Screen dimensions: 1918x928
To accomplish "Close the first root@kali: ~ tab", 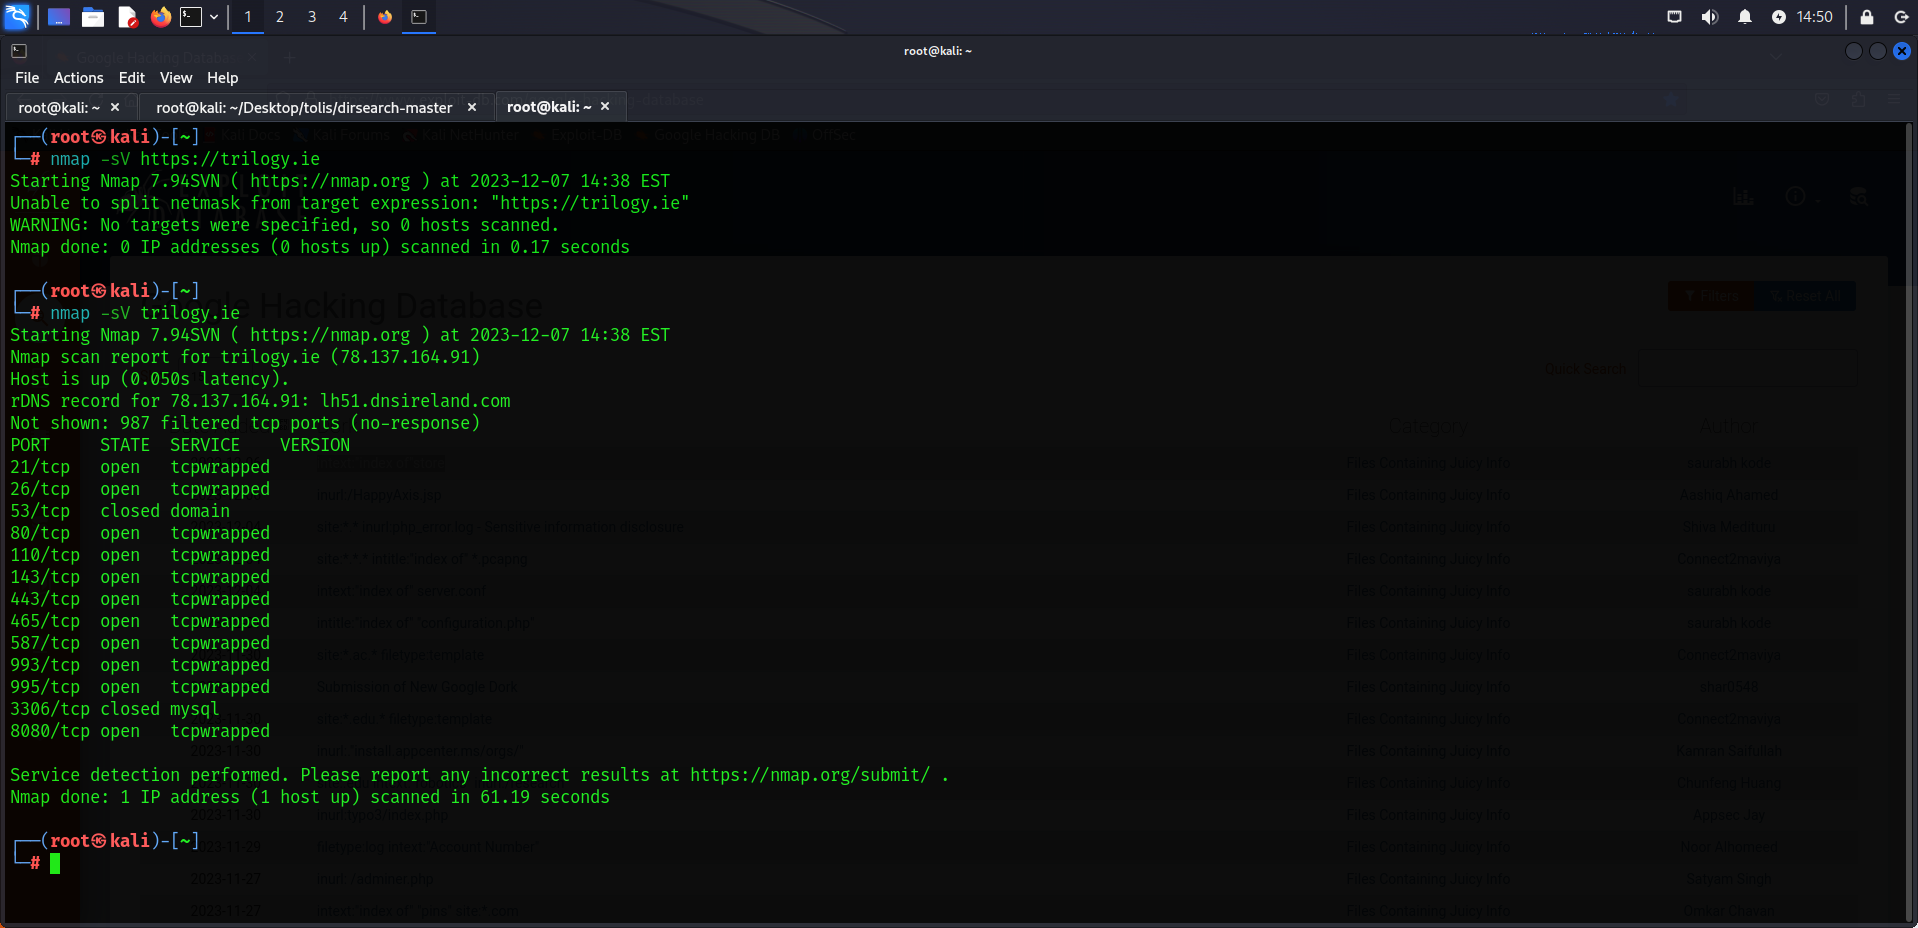I will [x=115, y=107].
